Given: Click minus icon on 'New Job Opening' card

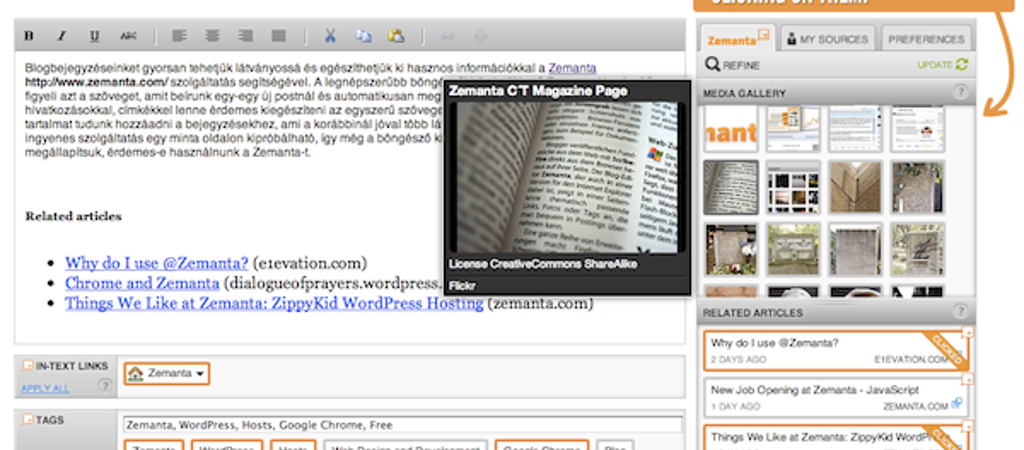Looking at the screenshot, I should pos(968,379).
